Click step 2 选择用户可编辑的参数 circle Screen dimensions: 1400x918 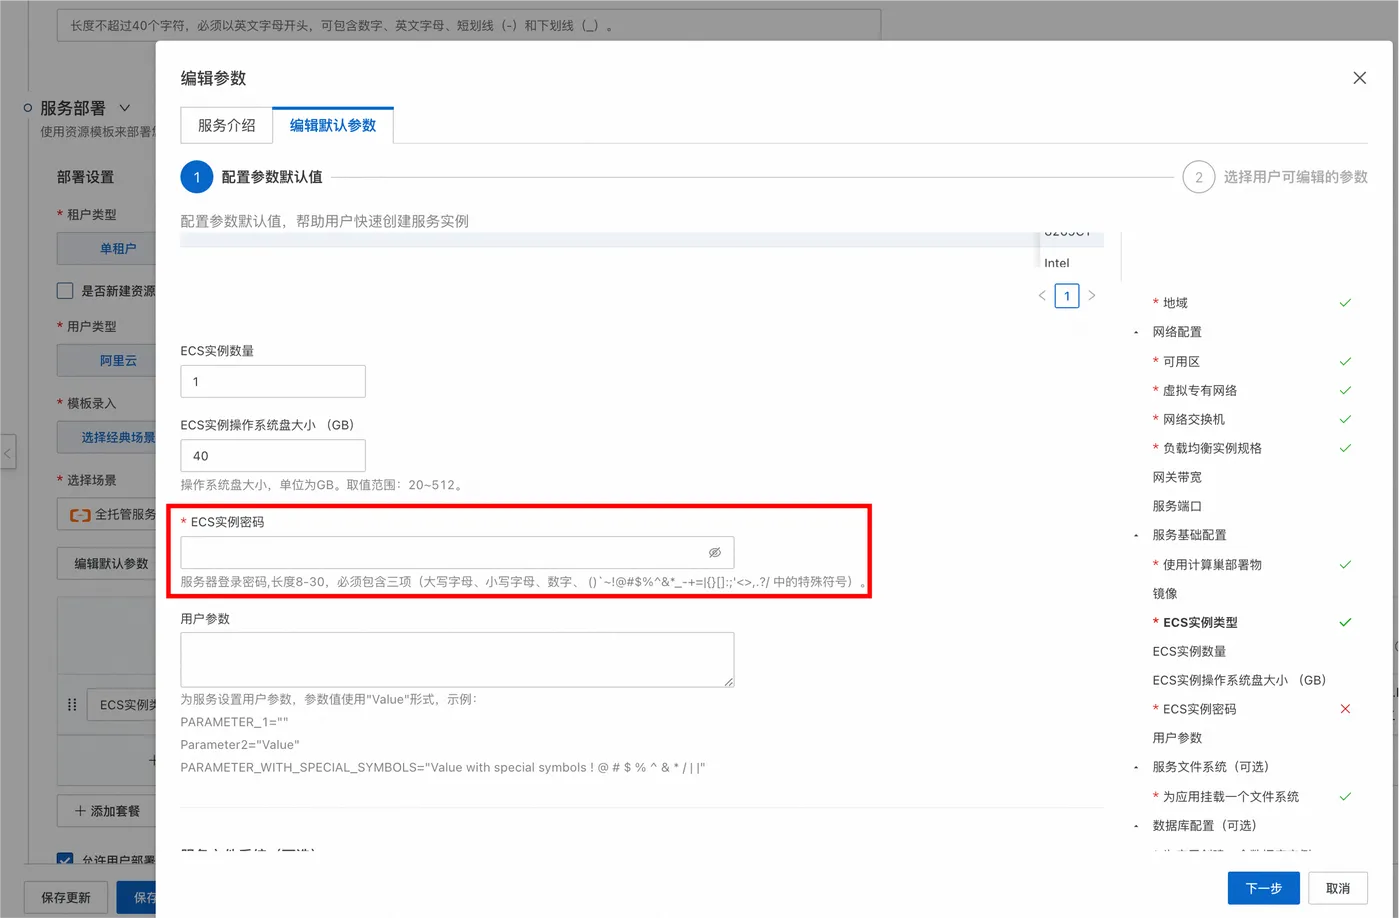click(x=1198, y=177)
